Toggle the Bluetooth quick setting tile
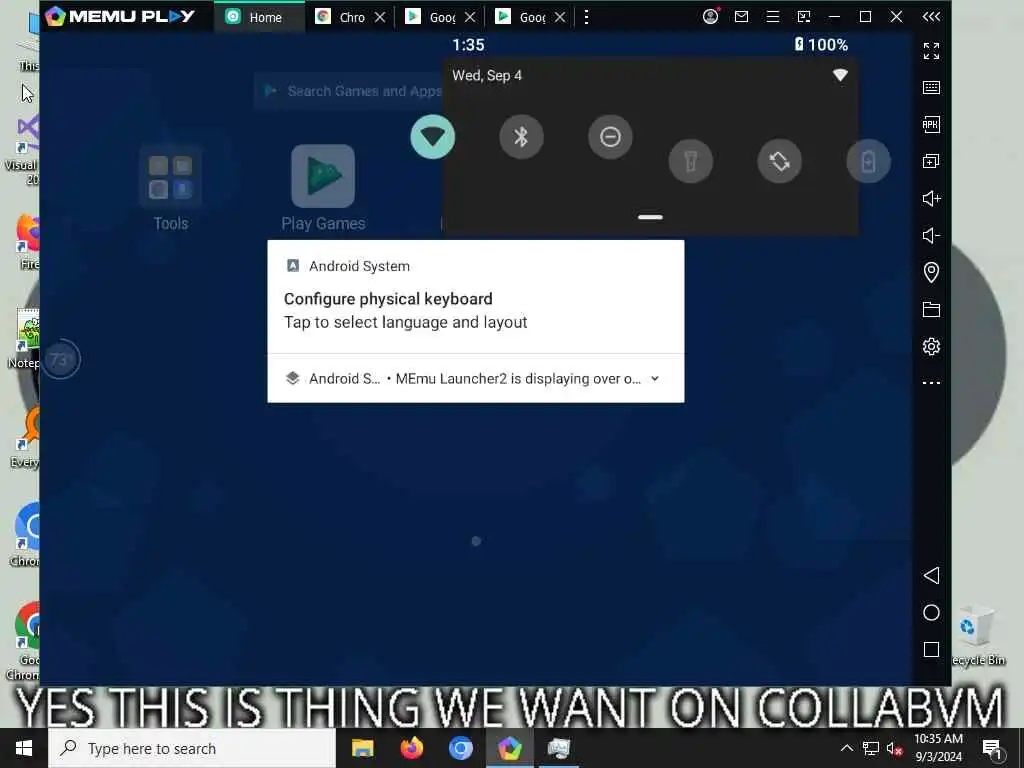Image resolution: width=1024 pixels, height=768 pixels. coord(521,137)
